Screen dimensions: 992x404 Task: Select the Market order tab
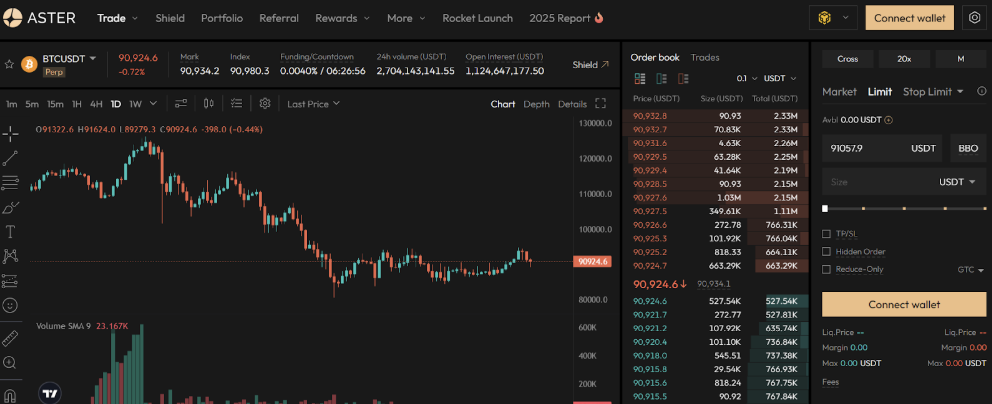(839, 92)
